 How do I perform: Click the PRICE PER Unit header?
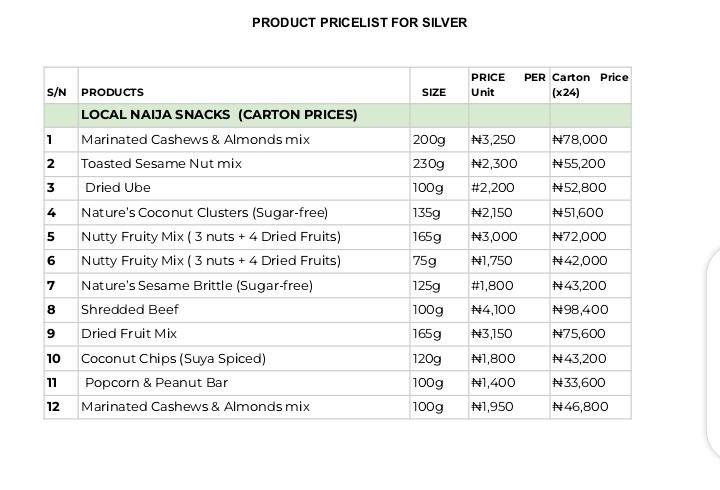pos(508,84)
